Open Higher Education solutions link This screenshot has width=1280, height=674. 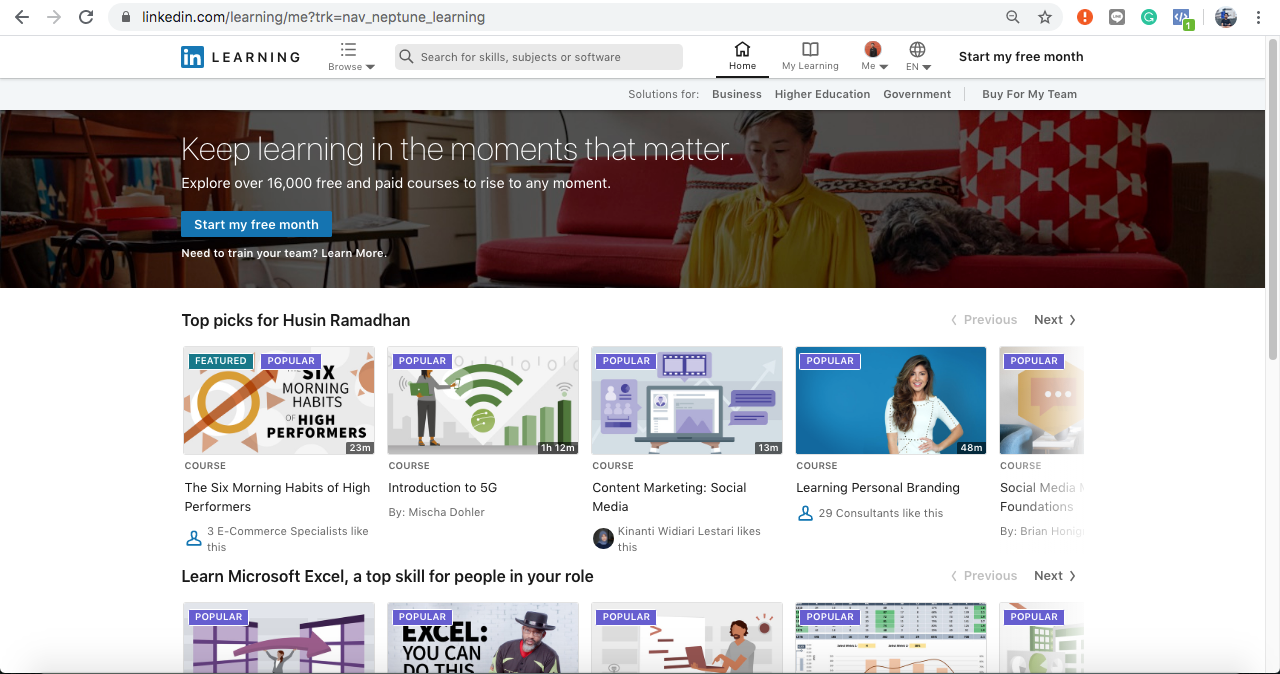click(x=822, y=94)
